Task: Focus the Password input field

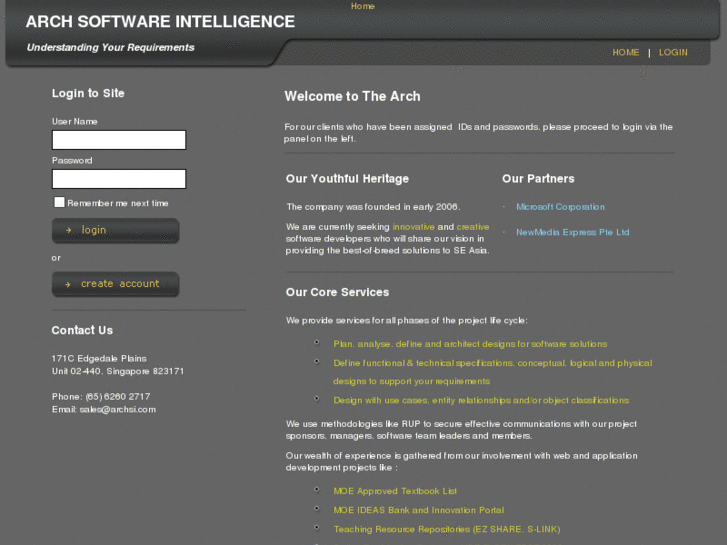Action: click(x=119, y=179)
